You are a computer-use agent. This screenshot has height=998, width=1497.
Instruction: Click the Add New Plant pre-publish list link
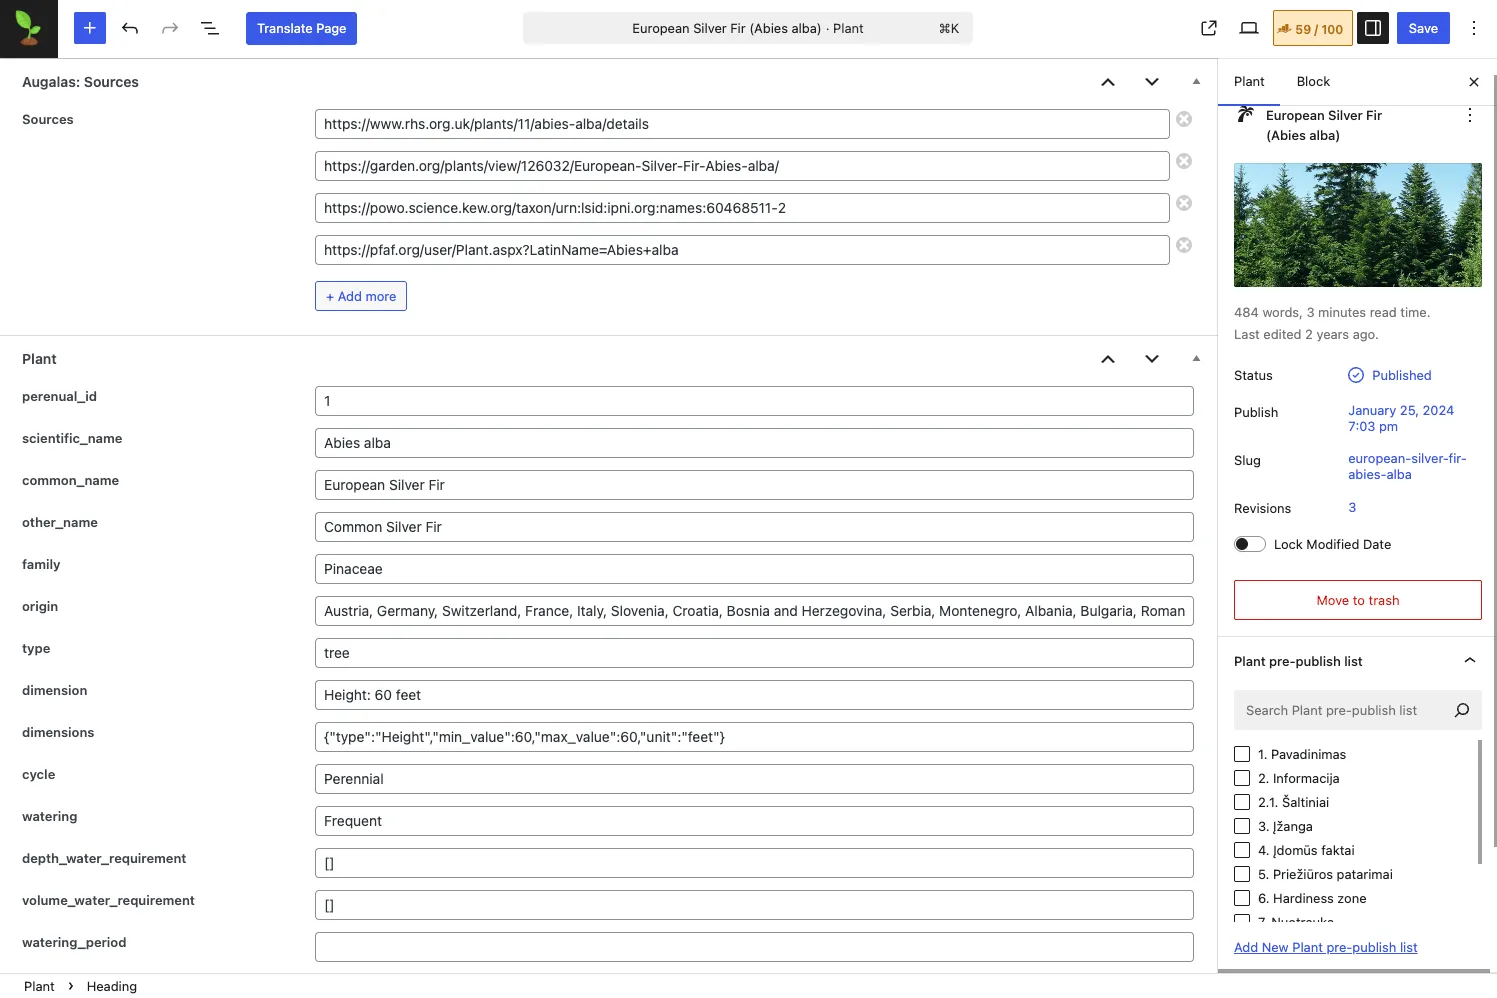(1325, 947)
